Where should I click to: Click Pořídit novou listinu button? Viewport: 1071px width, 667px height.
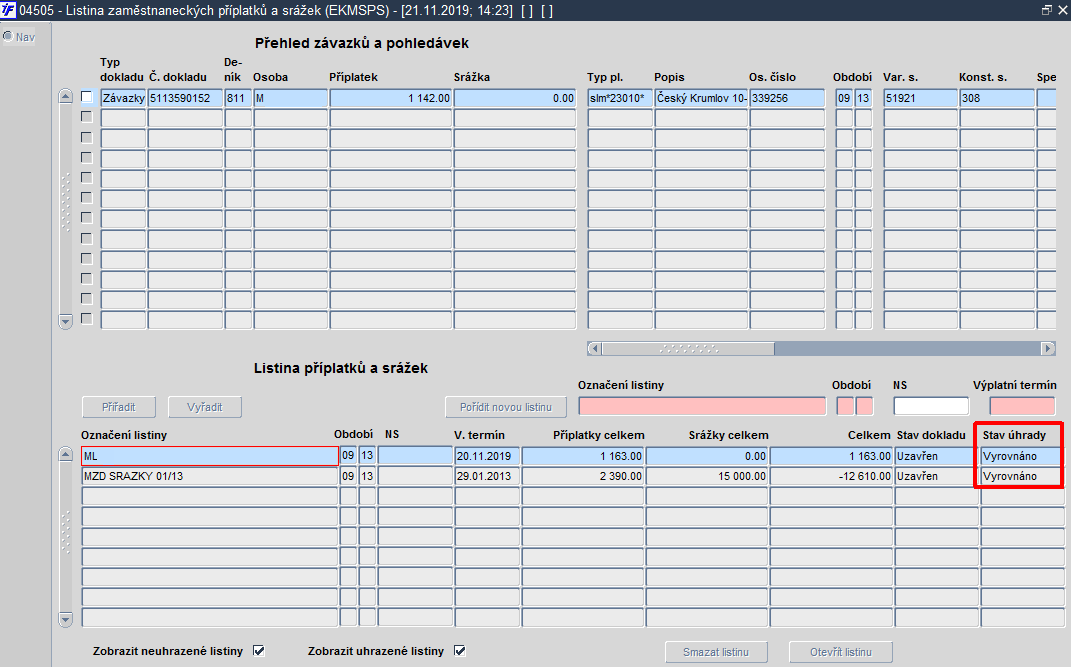pos(505,407)
